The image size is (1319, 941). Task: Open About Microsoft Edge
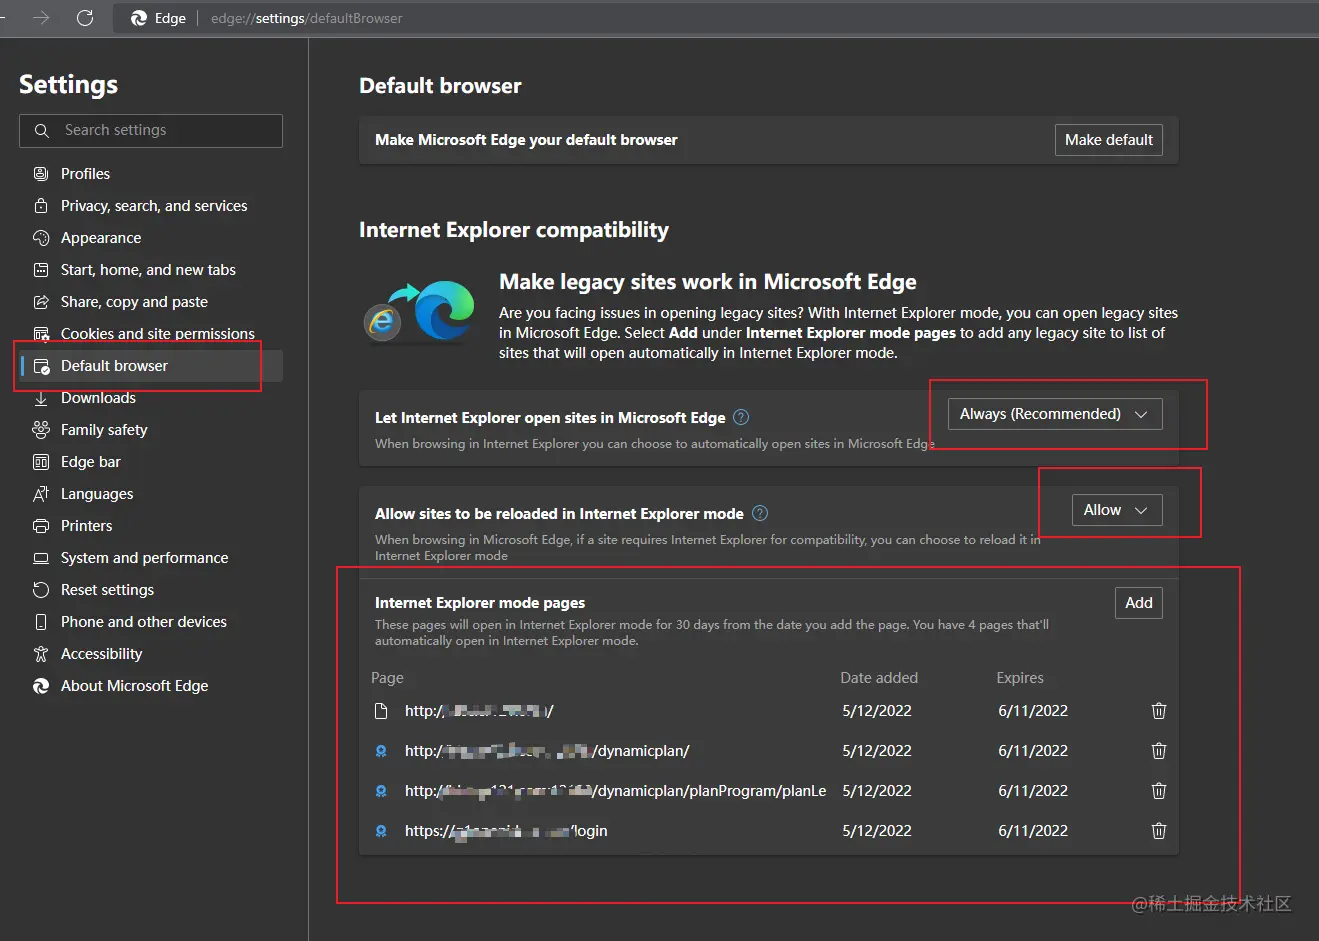(134, 686)
